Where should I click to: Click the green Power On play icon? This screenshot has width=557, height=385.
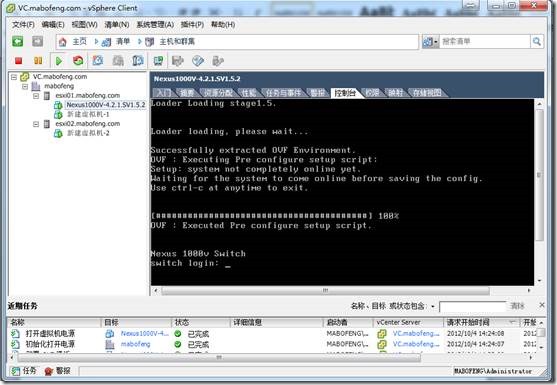(x=59, y=61)
